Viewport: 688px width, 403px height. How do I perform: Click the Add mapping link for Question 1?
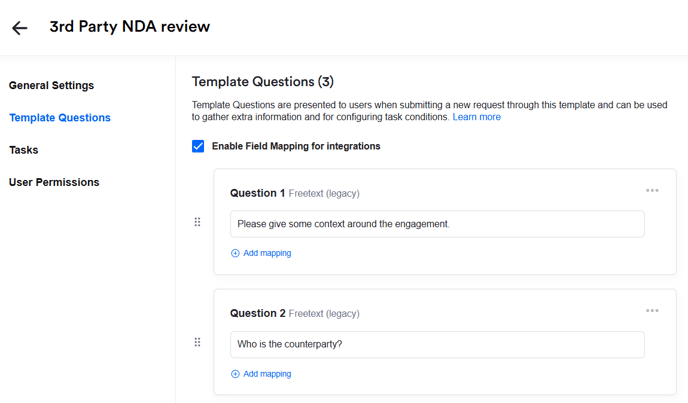[267, 253]
